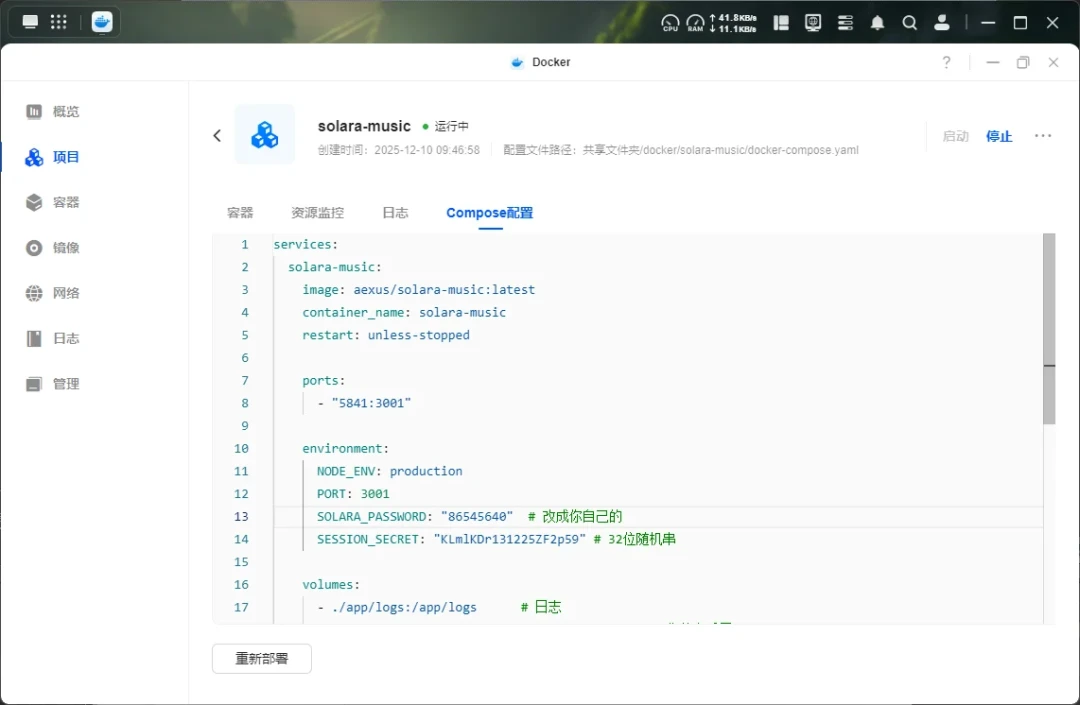Select the Compose配置 tab

[x=490, y=213]
